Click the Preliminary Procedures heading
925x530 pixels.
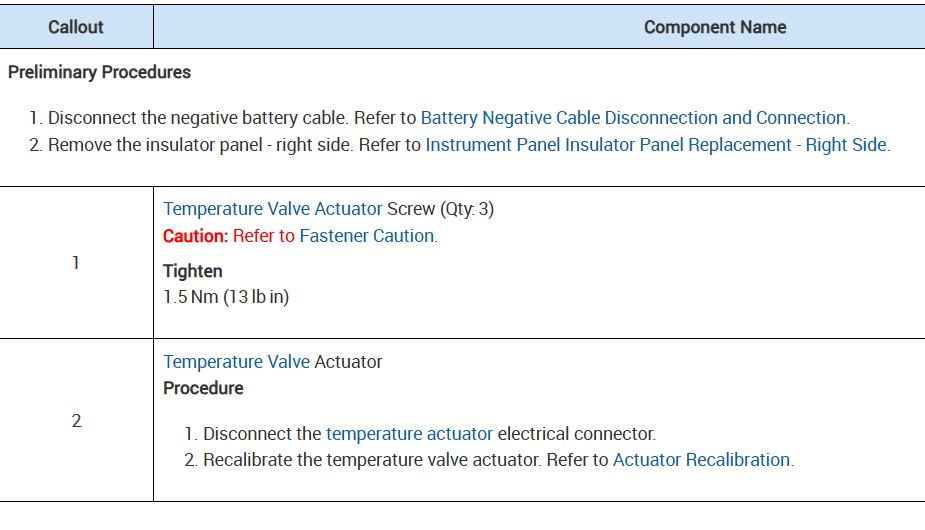click(x=99, y=72)
